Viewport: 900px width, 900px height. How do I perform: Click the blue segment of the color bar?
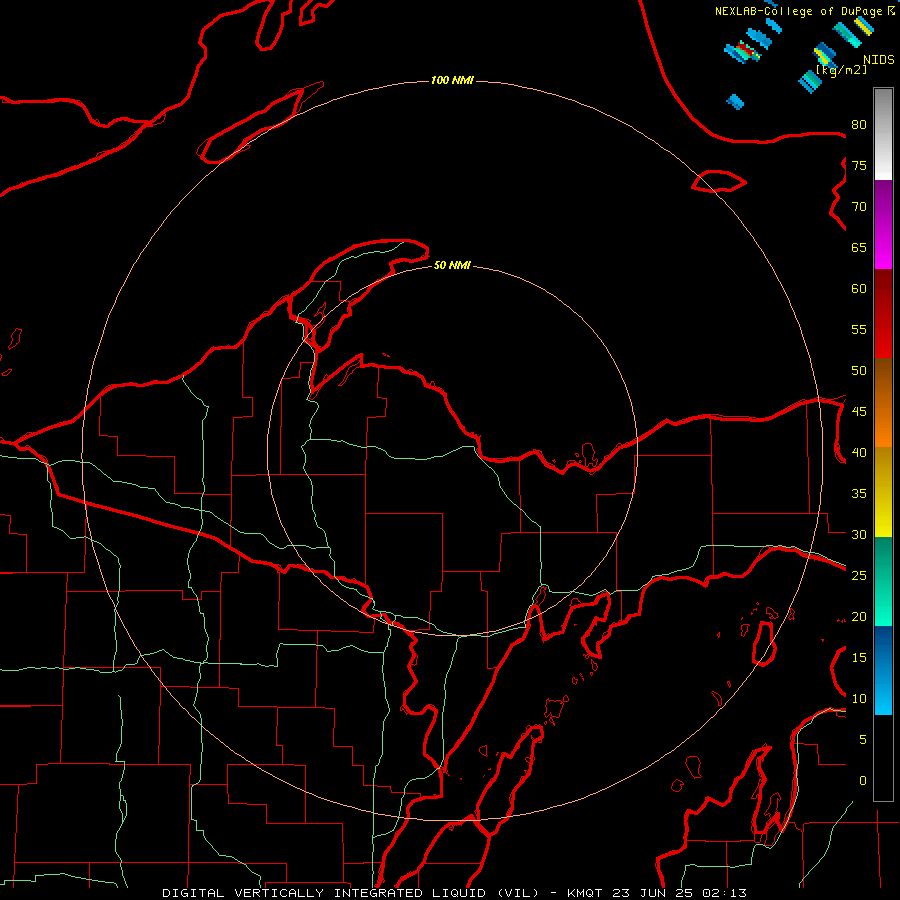(883, 670)
